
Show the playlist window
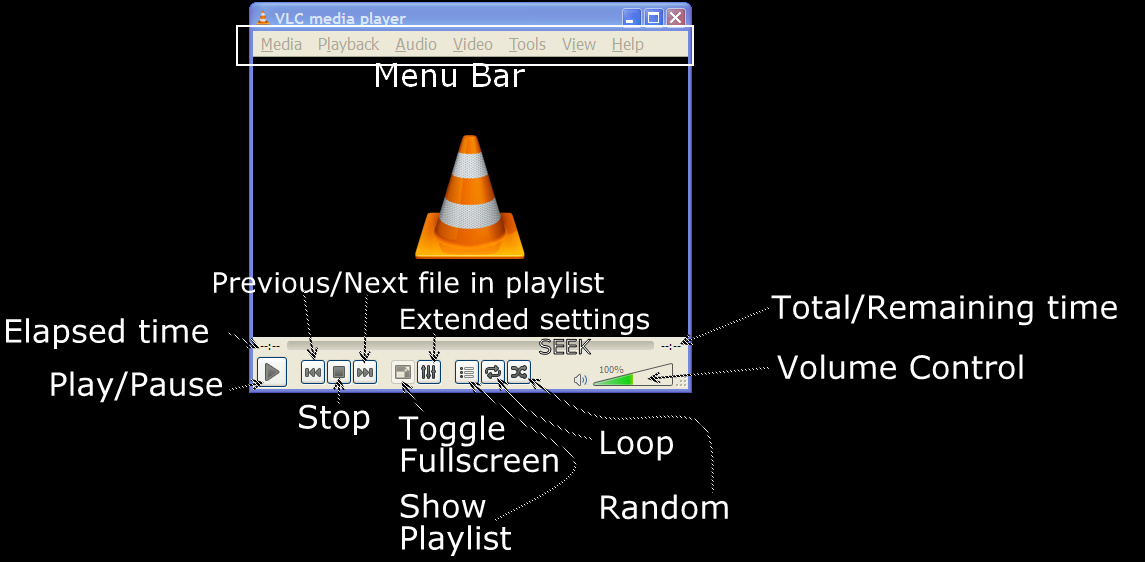(466, 372)
